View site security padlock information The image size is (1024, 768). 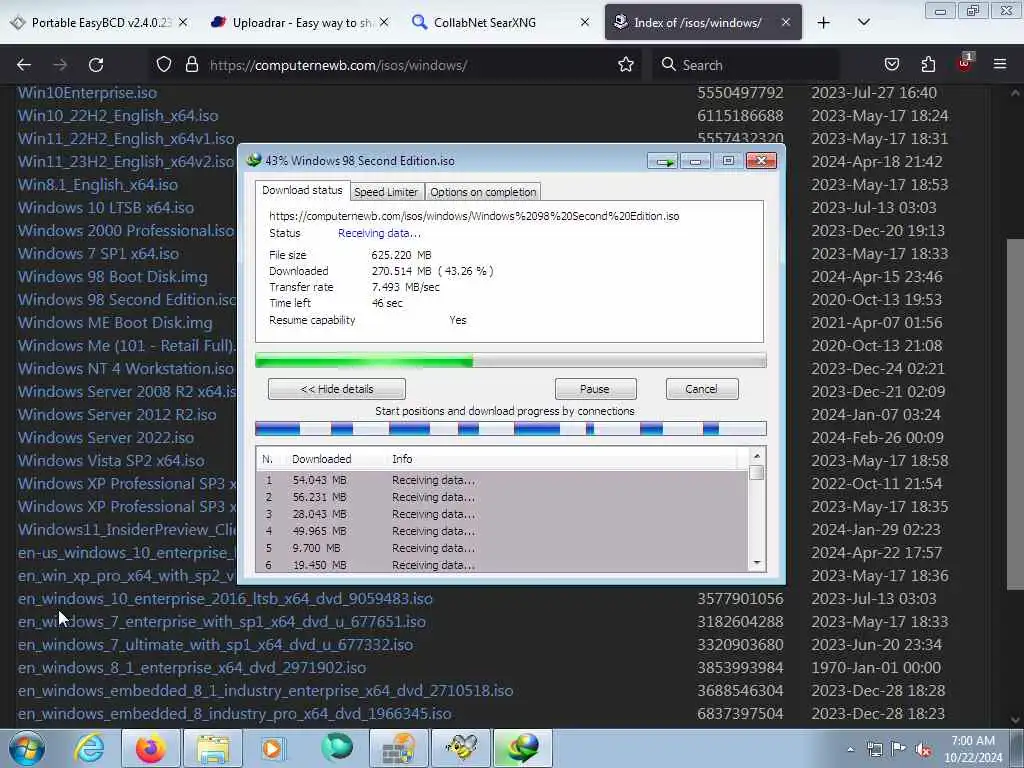click(191, 65)
